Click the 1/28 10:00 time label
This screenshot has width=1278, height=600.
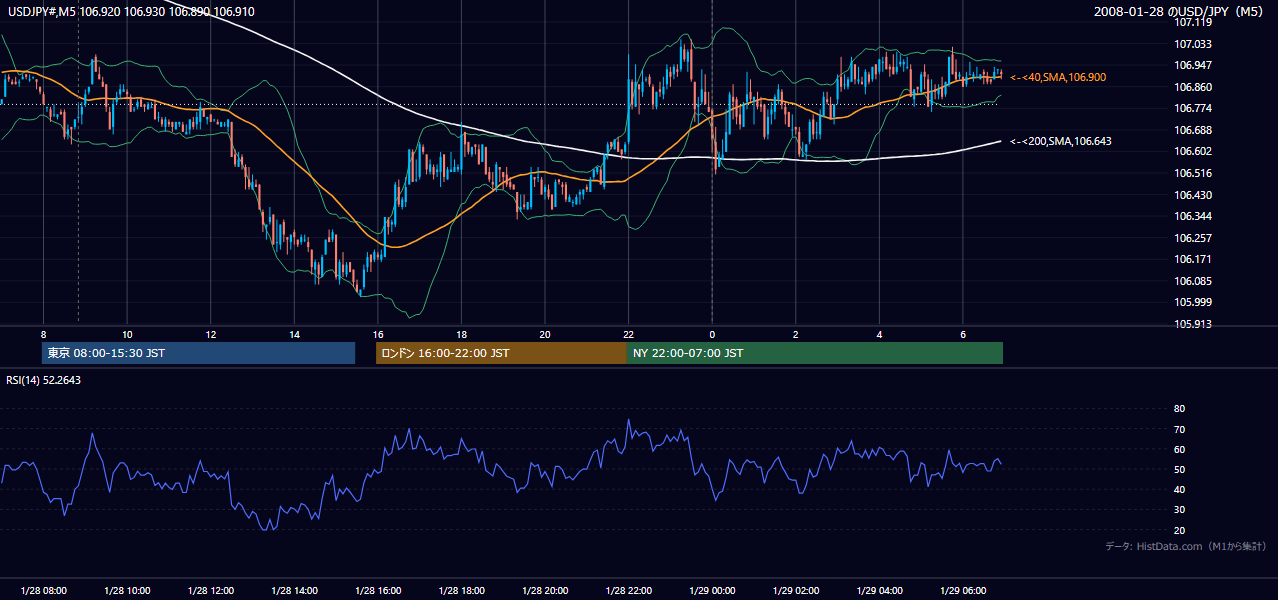[127, 590]
